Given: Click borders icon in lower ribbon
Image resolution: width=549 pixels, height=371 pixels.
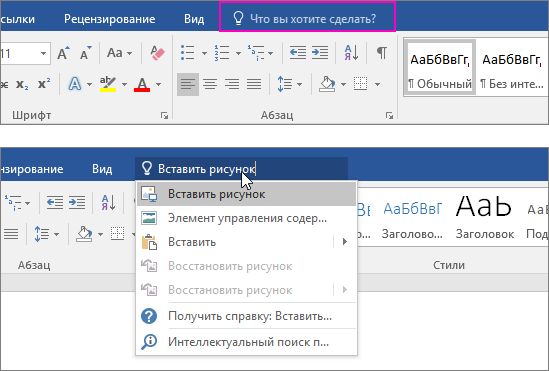Looking at the screenshot, I should point(118,233).
